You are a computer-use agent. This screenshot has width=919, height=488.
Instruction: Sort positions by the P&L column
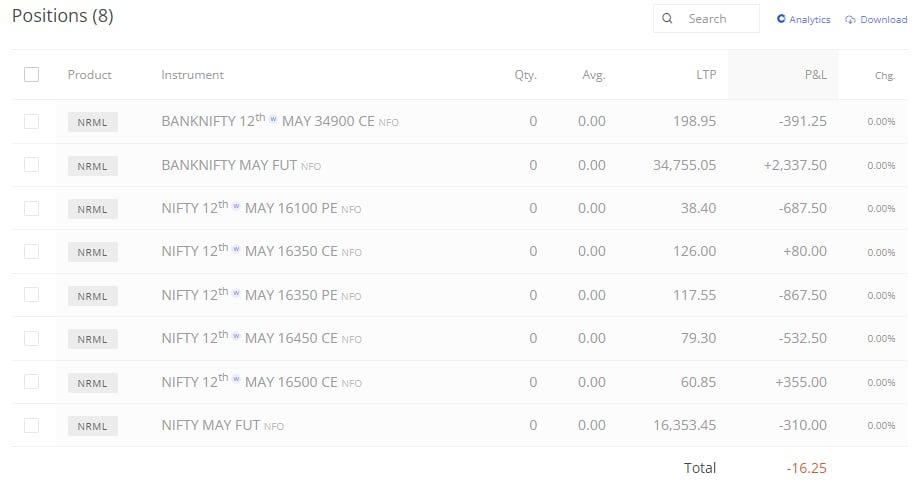(815, 74)
